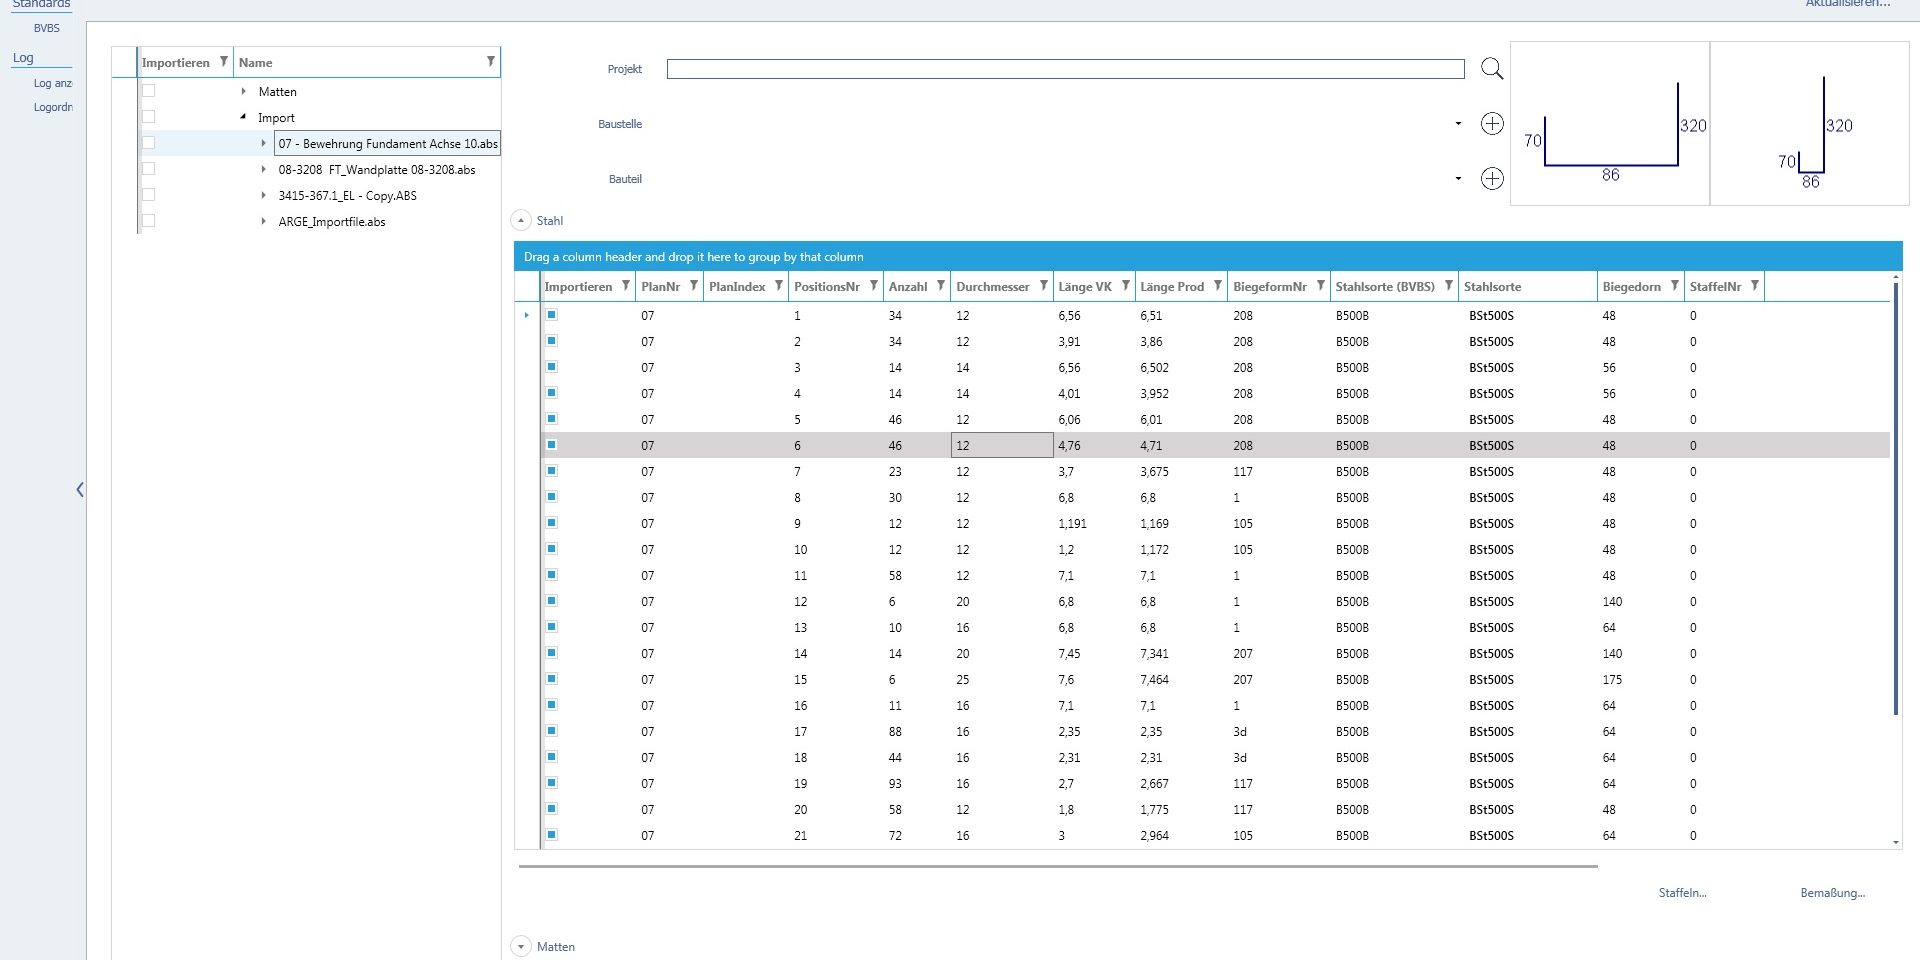Open the filter icon on StaffelNr column

[x=1754, y=286]
